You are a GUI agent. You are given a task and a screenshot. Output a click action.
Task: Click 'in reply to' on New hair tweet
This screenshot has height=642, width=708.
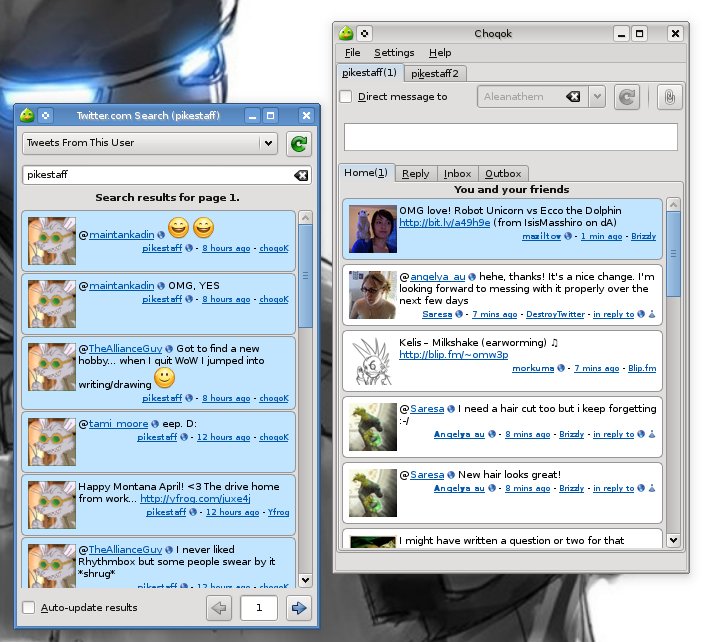click(x=614, y=488)
